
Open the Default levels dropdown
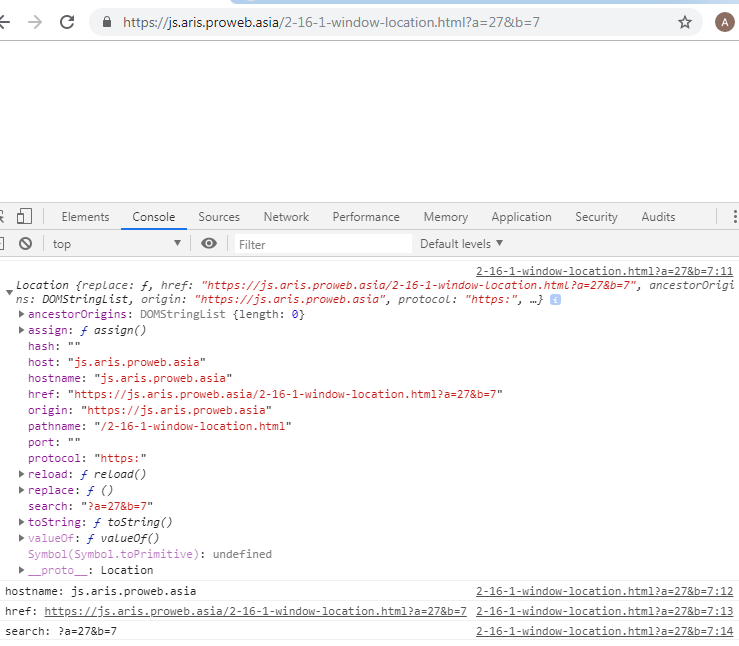461,244
